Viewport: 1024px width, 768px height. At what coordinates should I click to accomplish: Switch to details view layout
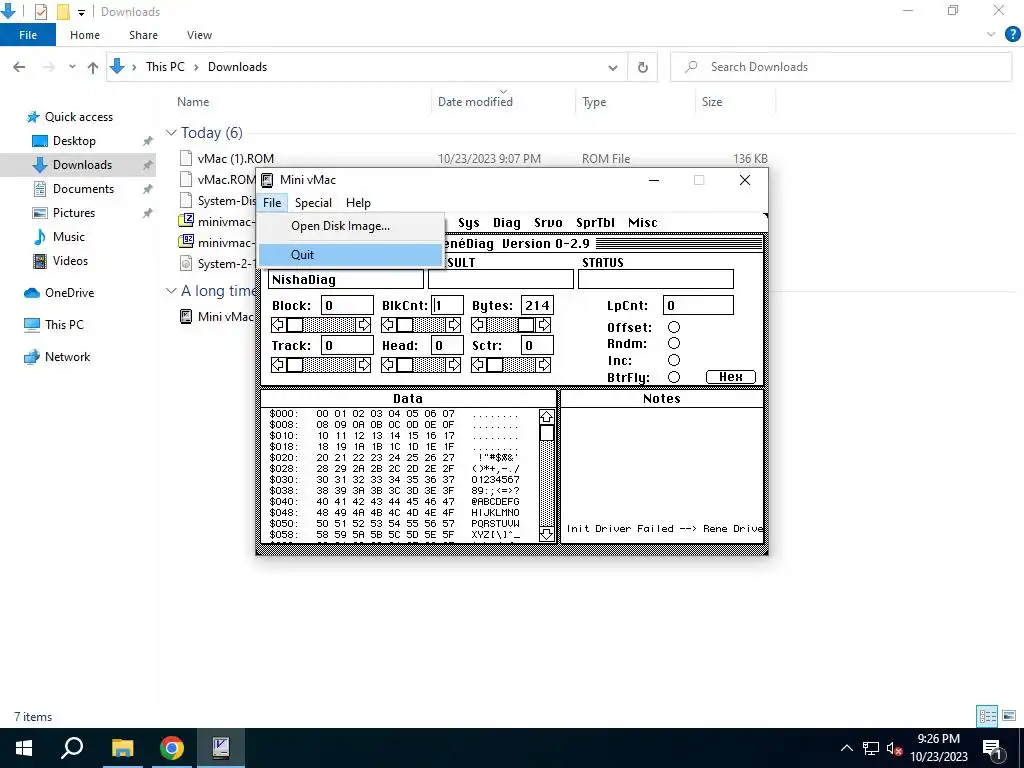(987, 716)
